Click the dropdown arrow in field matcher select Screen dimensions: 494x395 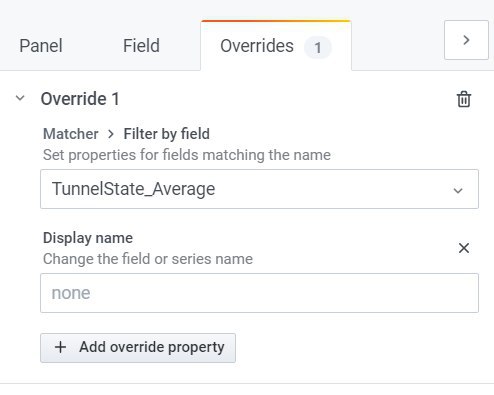point(458,190)
